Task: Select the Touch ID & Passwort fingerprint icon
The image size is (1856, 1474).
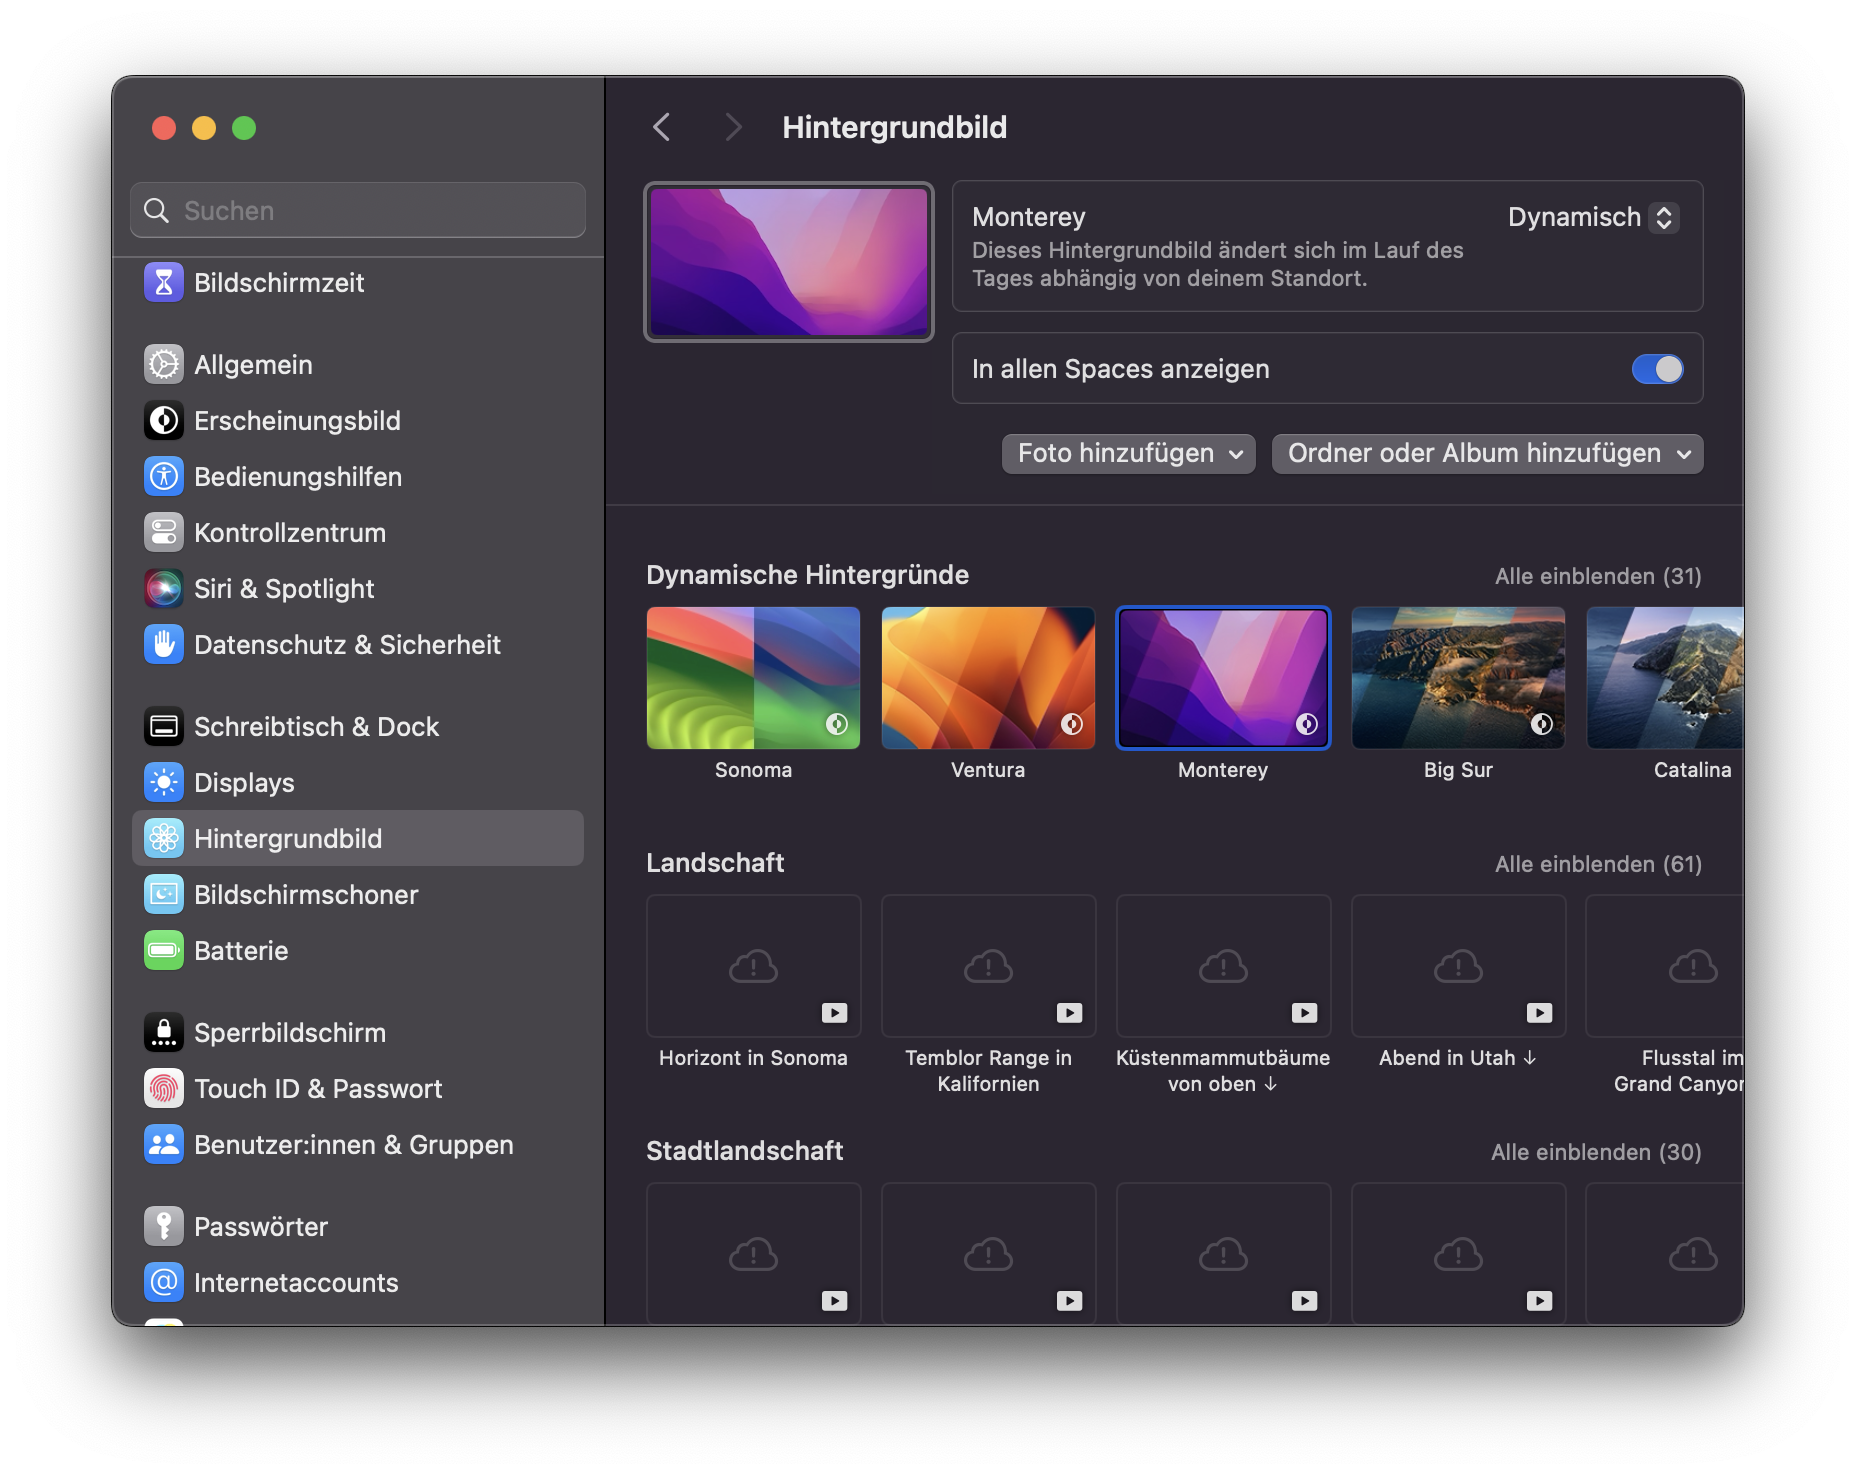Action: click(164, 1089)
